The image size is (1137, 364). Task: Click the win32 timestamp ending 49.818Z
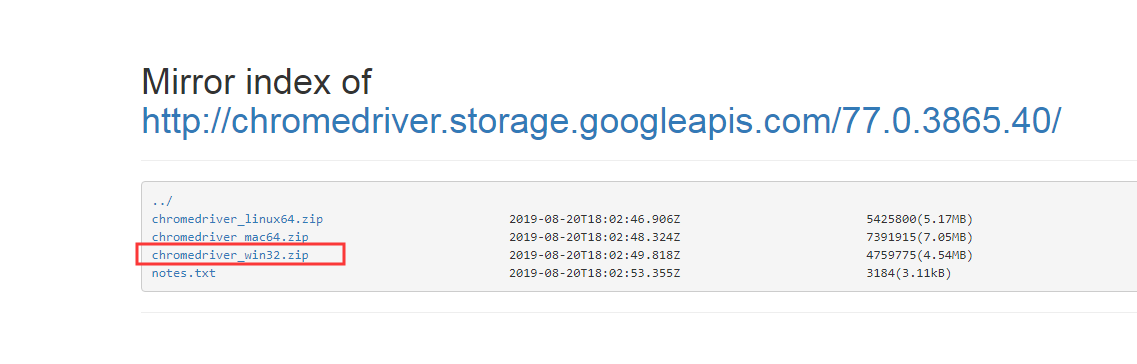click(x=595, y=255)
